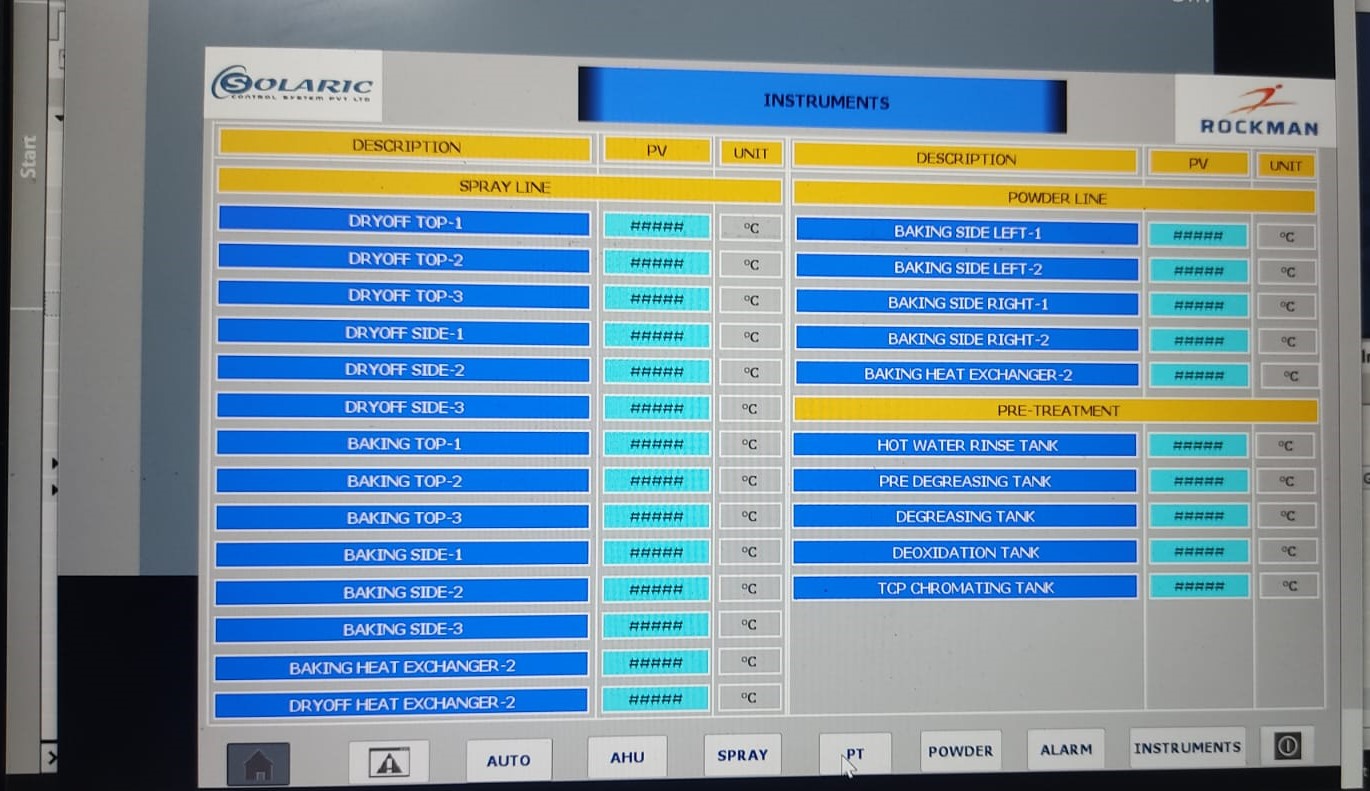Open the ALARM screen
The height and width of the screenshot is (791, 1370).
1066,749
